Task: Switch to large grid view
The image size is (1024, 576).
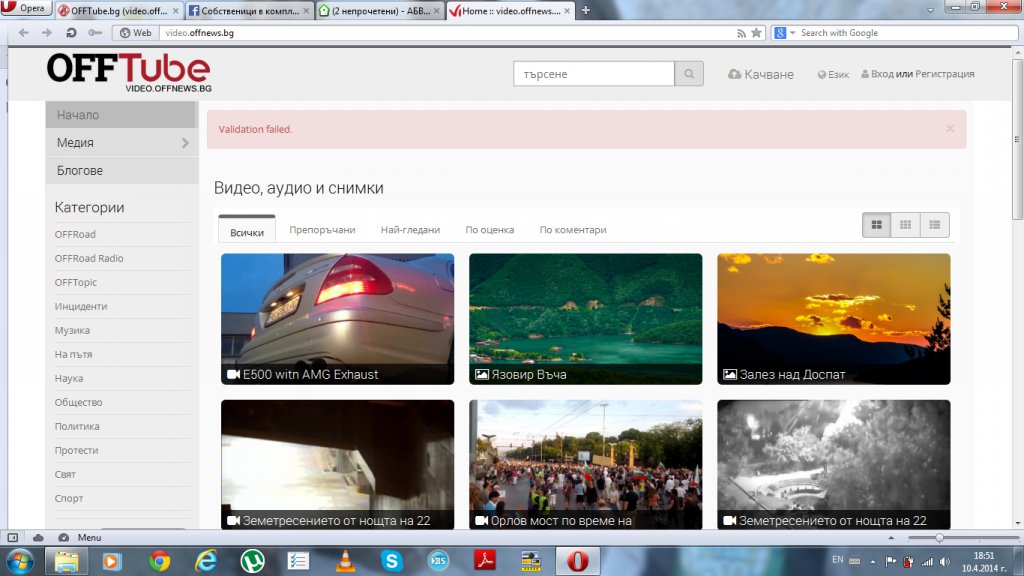Action: 877,225
